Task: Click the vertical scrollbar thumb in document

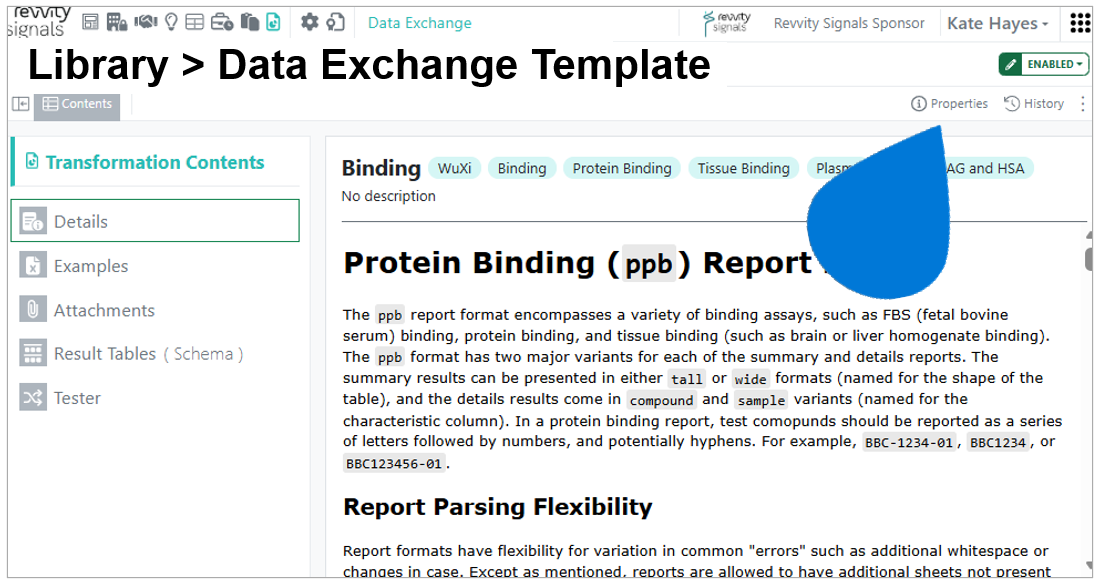Action: pos(1089,259)
